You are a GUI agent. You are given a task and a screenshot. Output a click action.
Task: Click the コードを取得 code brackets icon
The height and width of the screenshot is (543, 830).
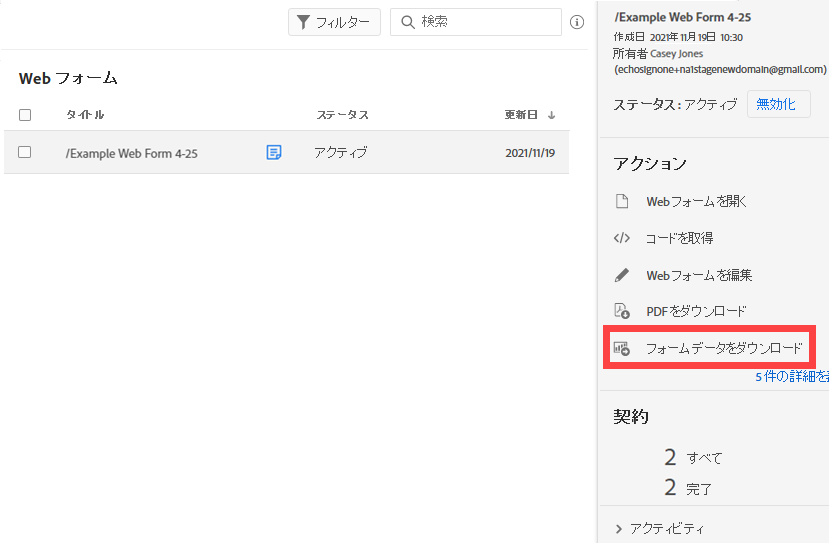(x=622, y=238)
